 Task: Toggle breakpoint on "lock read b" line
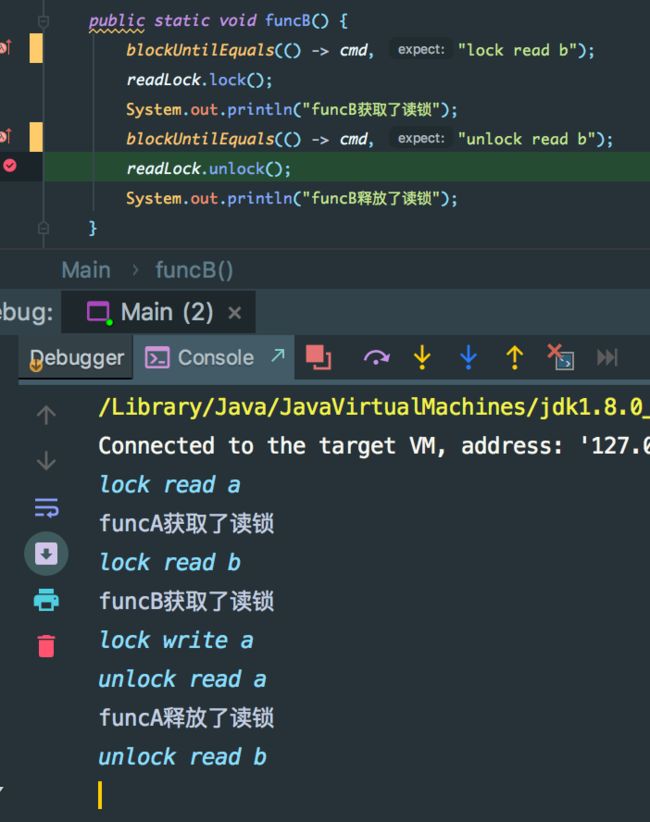(x=6, y=48)
